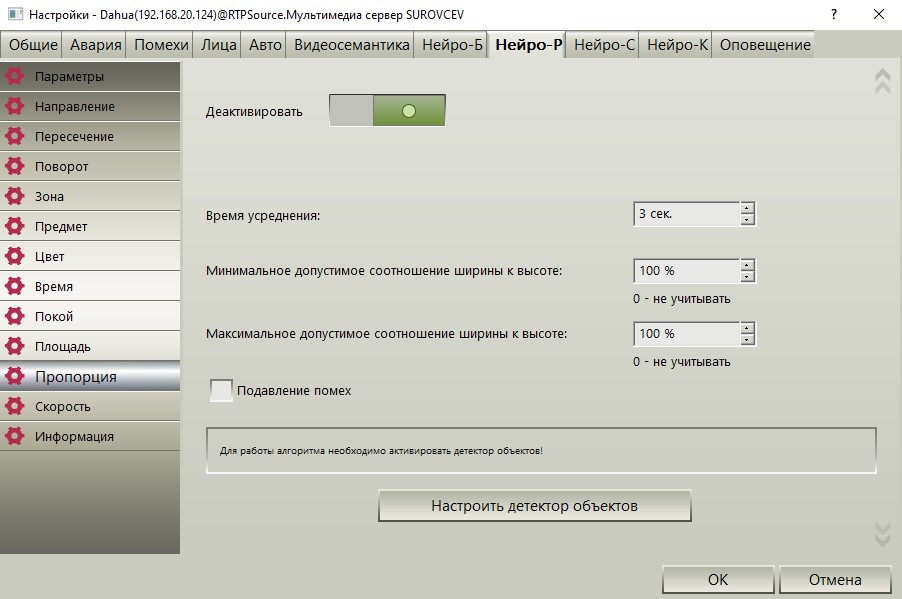Open the Лица tab

tap(219, 44)
